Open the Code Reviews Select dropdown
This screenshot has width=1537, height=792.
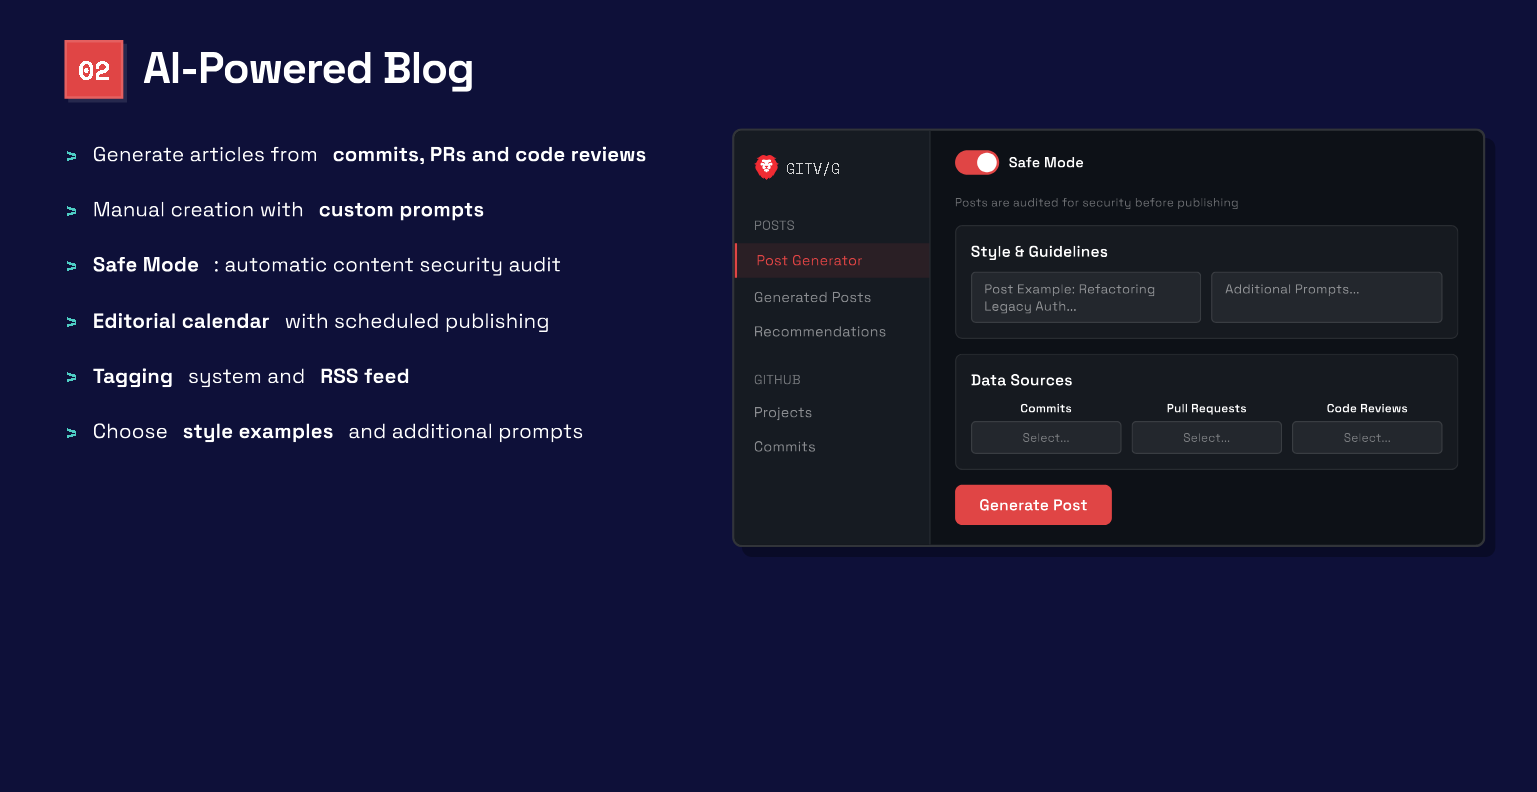tap(1367, 437)
